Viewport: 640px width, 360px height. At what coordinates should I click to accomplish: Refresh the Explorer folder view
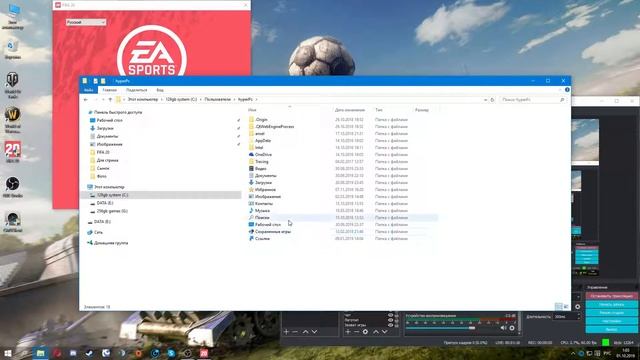click(x=492, y=100)
